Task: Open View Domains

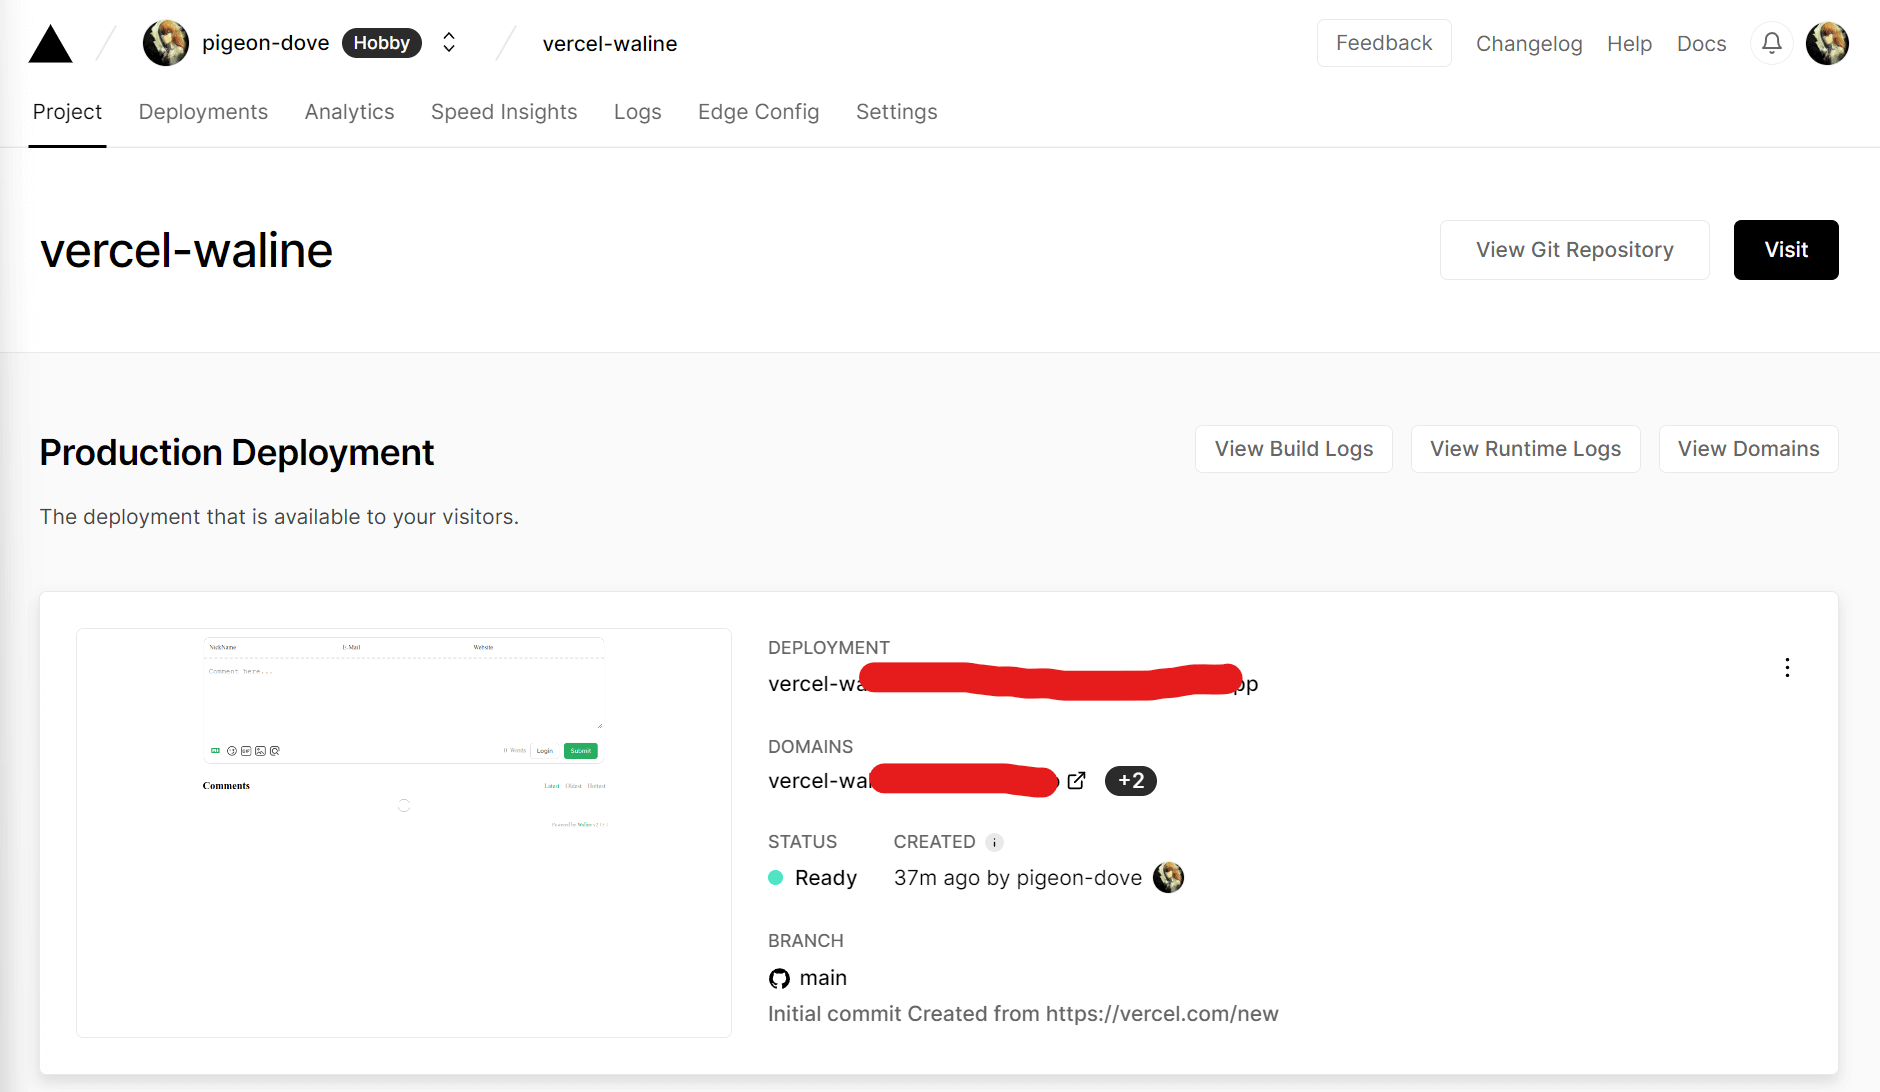Action: coord(1748,449)
